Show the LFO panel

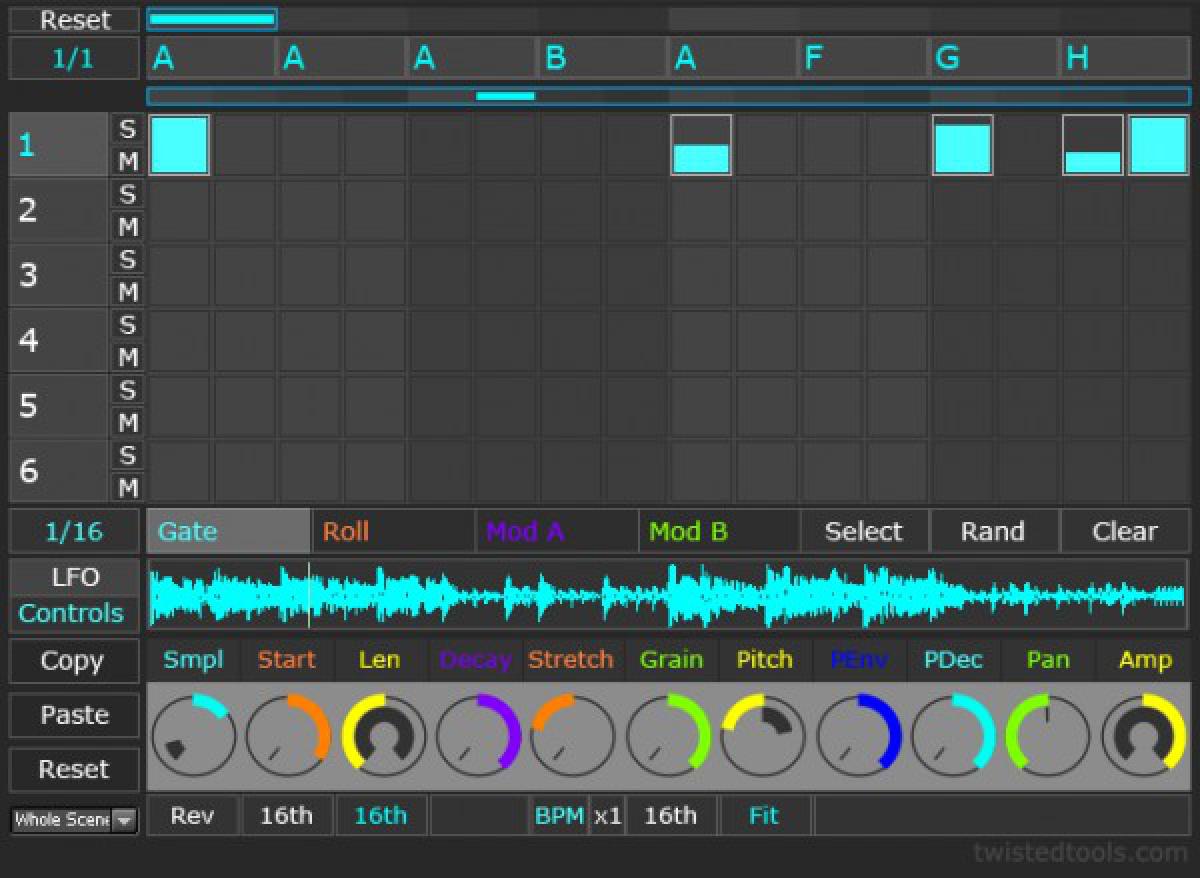click(74, 578)
